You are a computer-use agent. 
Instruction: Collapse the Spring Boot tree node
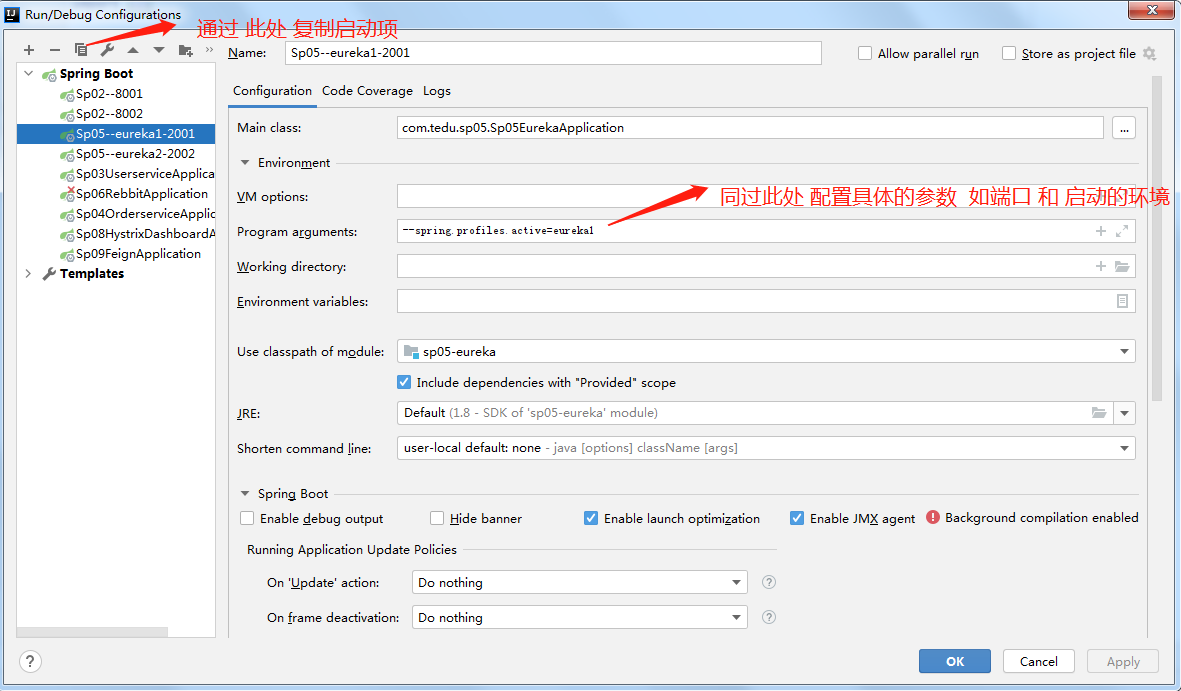pyautogui.click(x=29, y=74)
